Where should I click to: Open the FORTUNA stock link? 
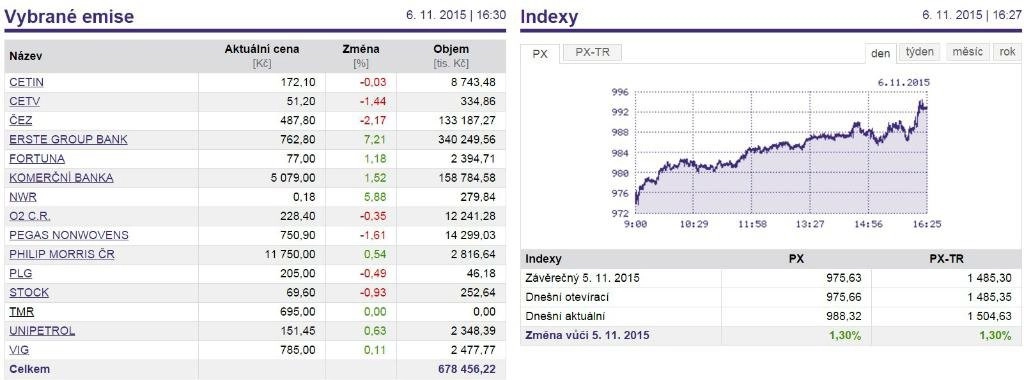tap(37, 158)
